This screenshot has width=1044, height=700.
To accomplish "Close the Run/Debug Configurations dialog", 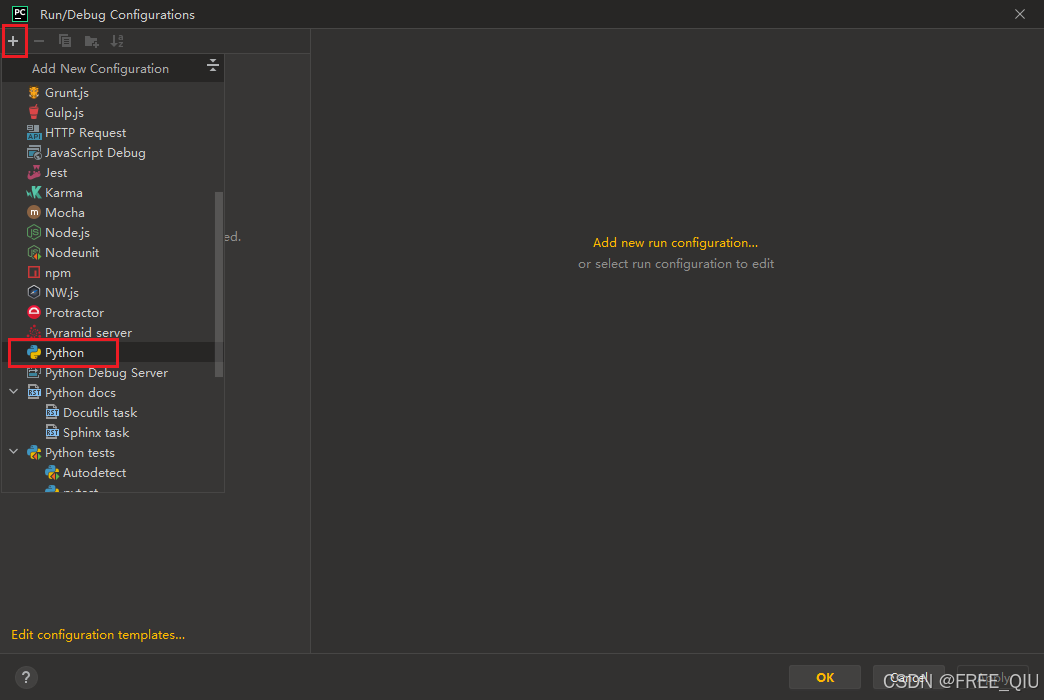I will (x=1019, y=14).
